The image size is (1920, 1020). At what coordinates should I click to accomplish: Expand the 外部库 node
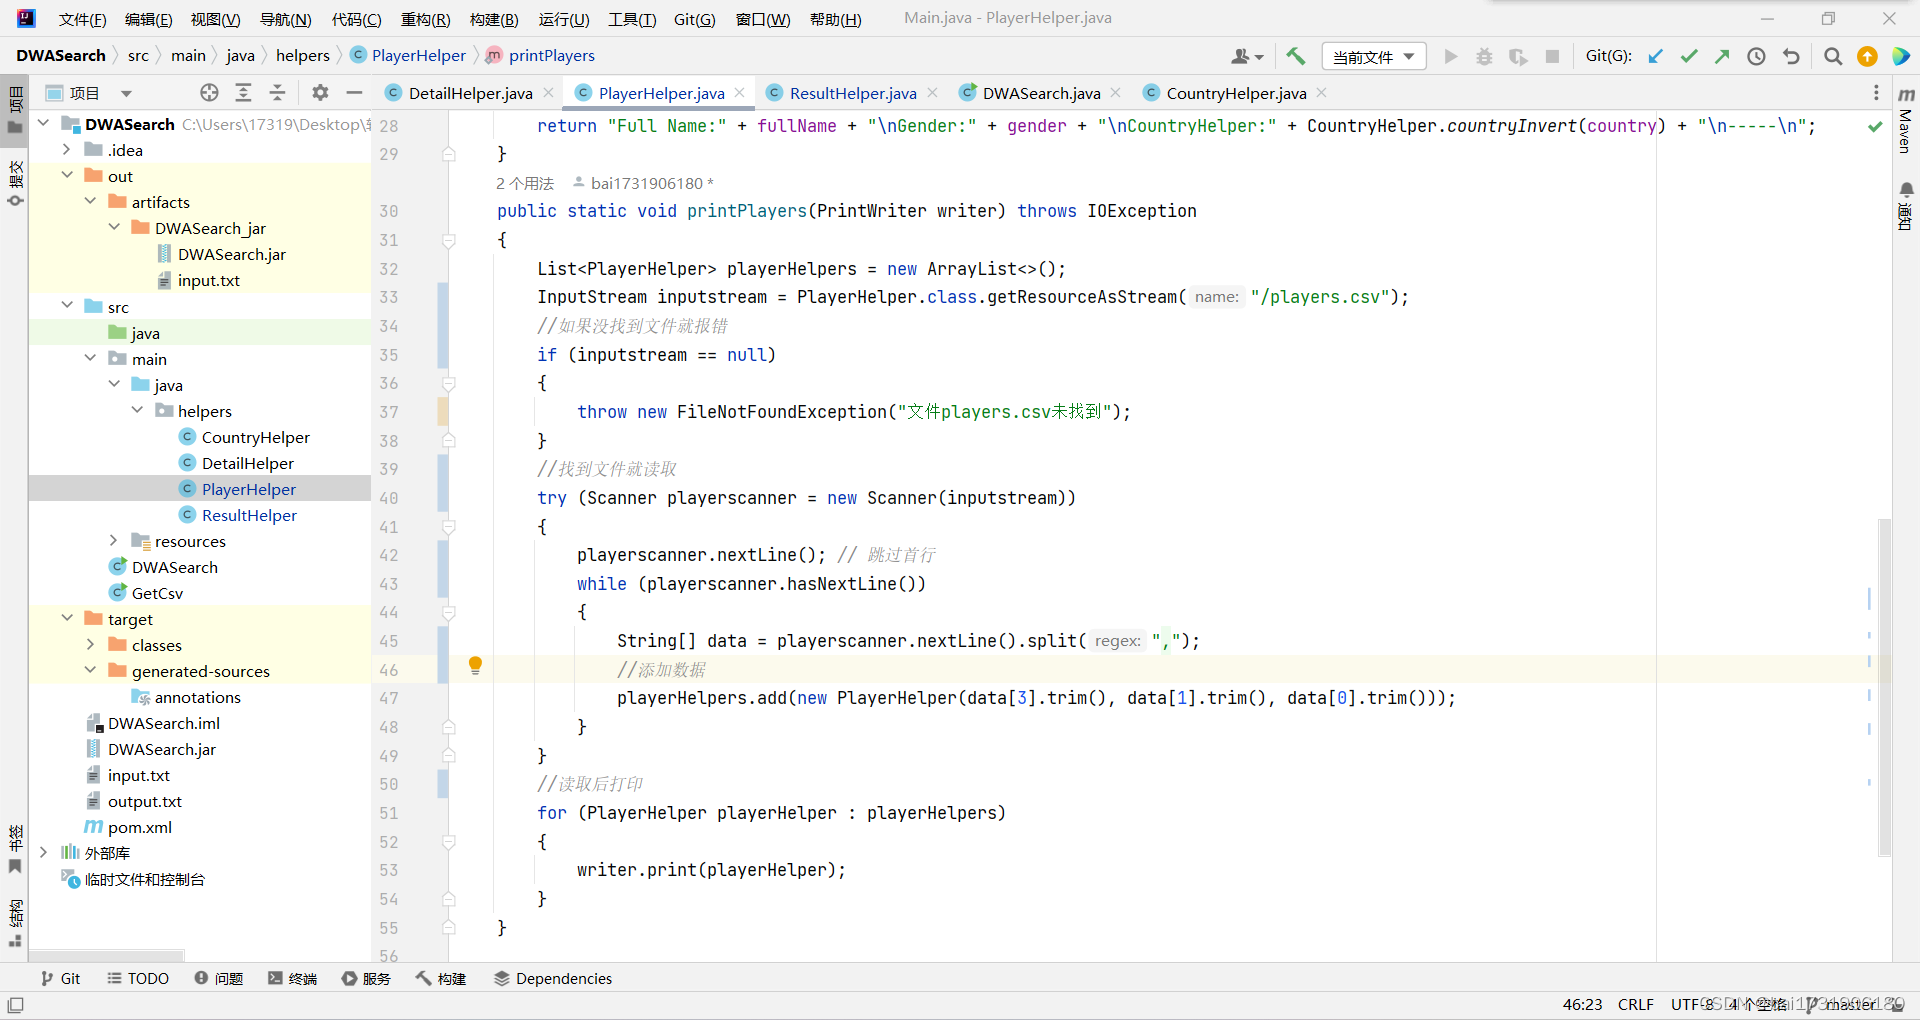pyautogui.click(x=43, y=852)
